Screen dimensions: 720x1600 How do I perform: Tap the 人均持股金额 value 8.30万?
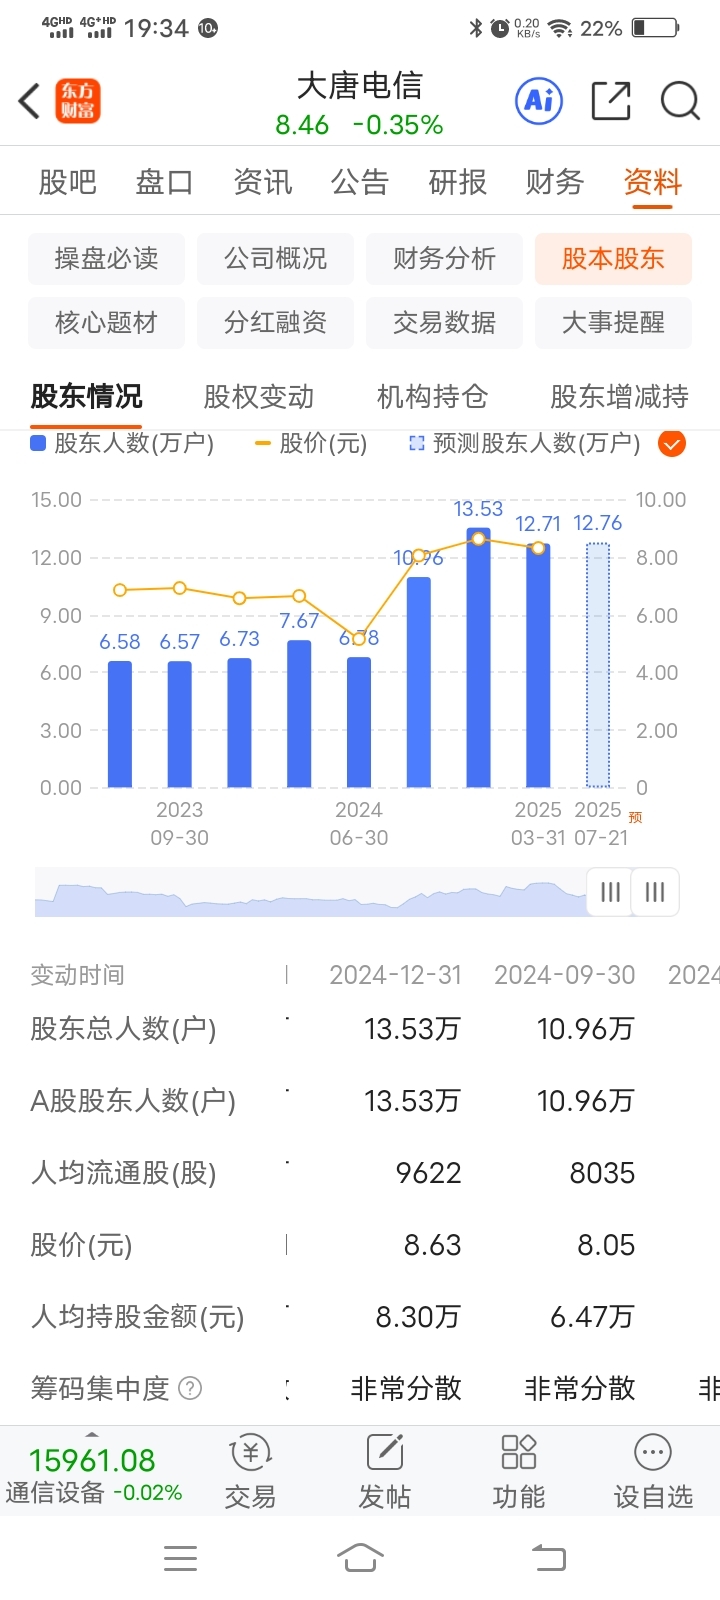(419, 1317)
